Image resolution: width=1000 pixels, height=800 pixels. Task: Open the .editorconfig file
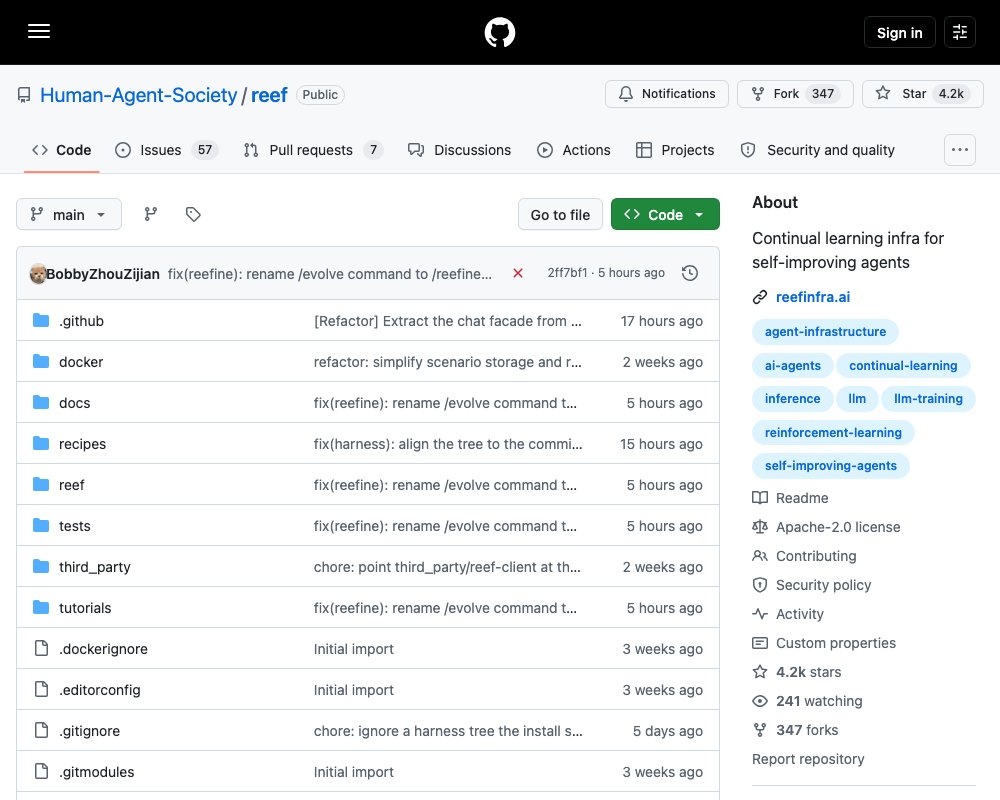click(x=99, y=690)
